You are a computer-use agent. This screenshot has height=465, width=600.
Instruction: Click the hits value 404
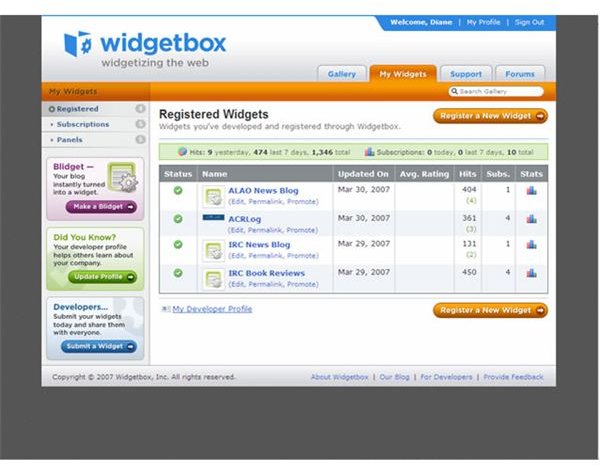tap(469, 189)
